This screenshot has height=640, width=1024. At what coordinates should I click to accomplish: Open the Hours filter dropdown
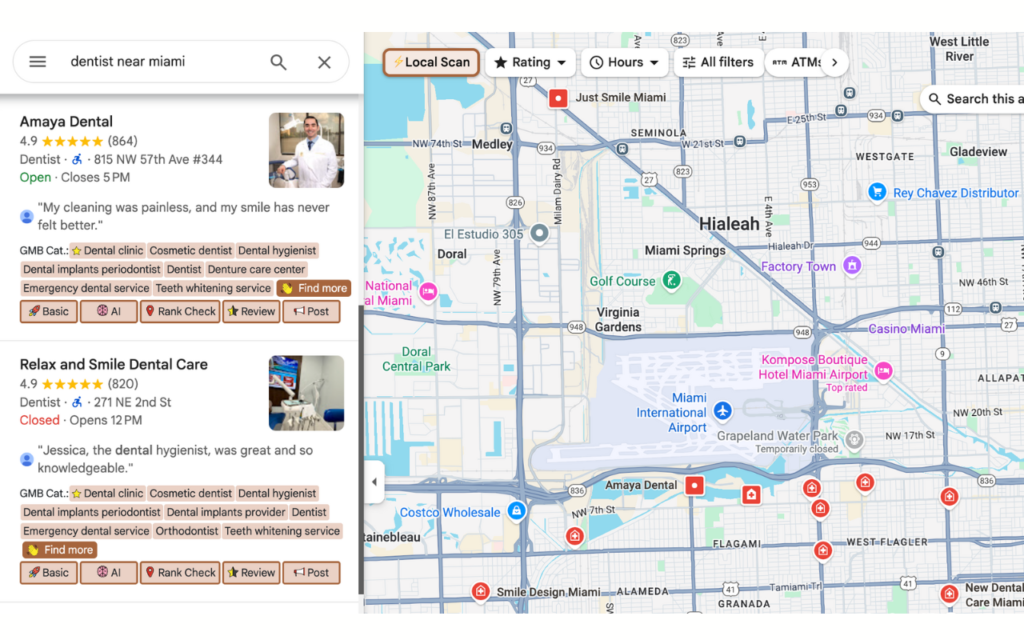[x=624, y=62]
